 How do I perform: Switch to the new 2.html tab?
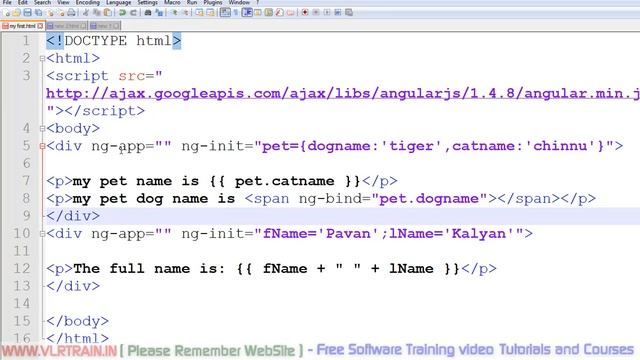[67, 26]
